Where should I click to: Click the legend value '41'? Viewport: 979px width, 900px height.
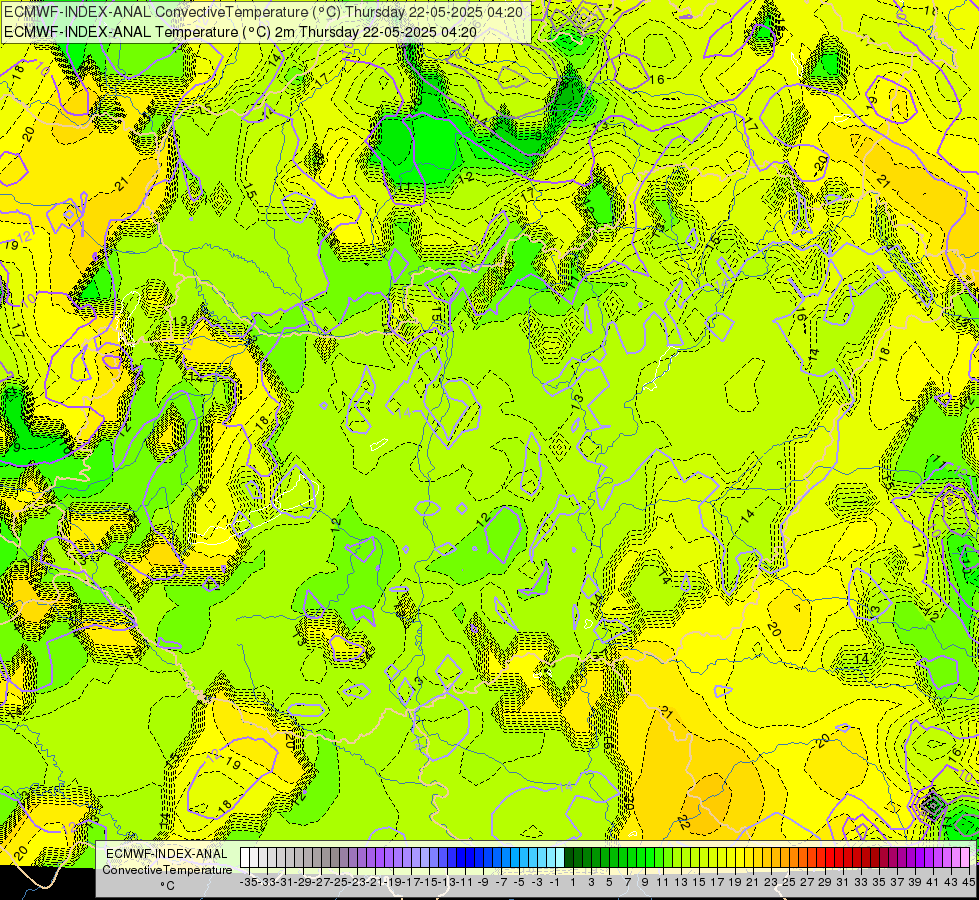click(933, 883)
